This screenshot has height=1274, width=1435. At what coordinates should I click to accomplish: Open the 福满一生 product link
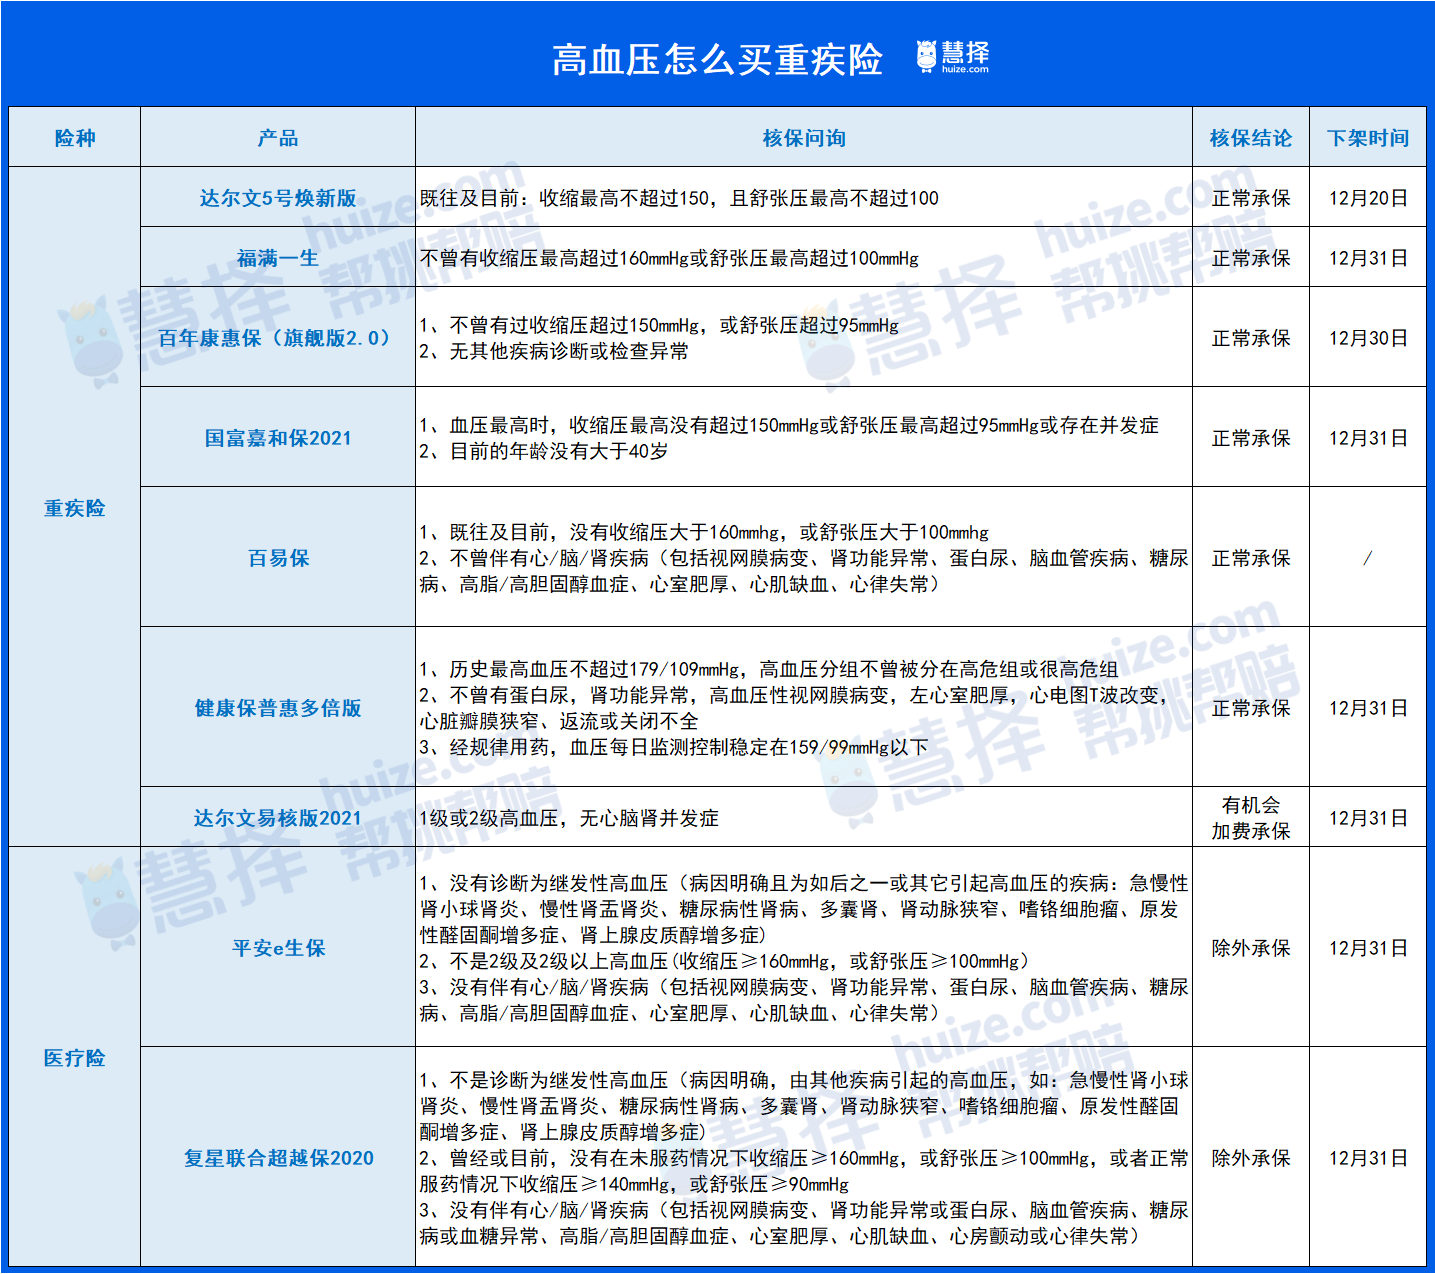tap(278, 258)
